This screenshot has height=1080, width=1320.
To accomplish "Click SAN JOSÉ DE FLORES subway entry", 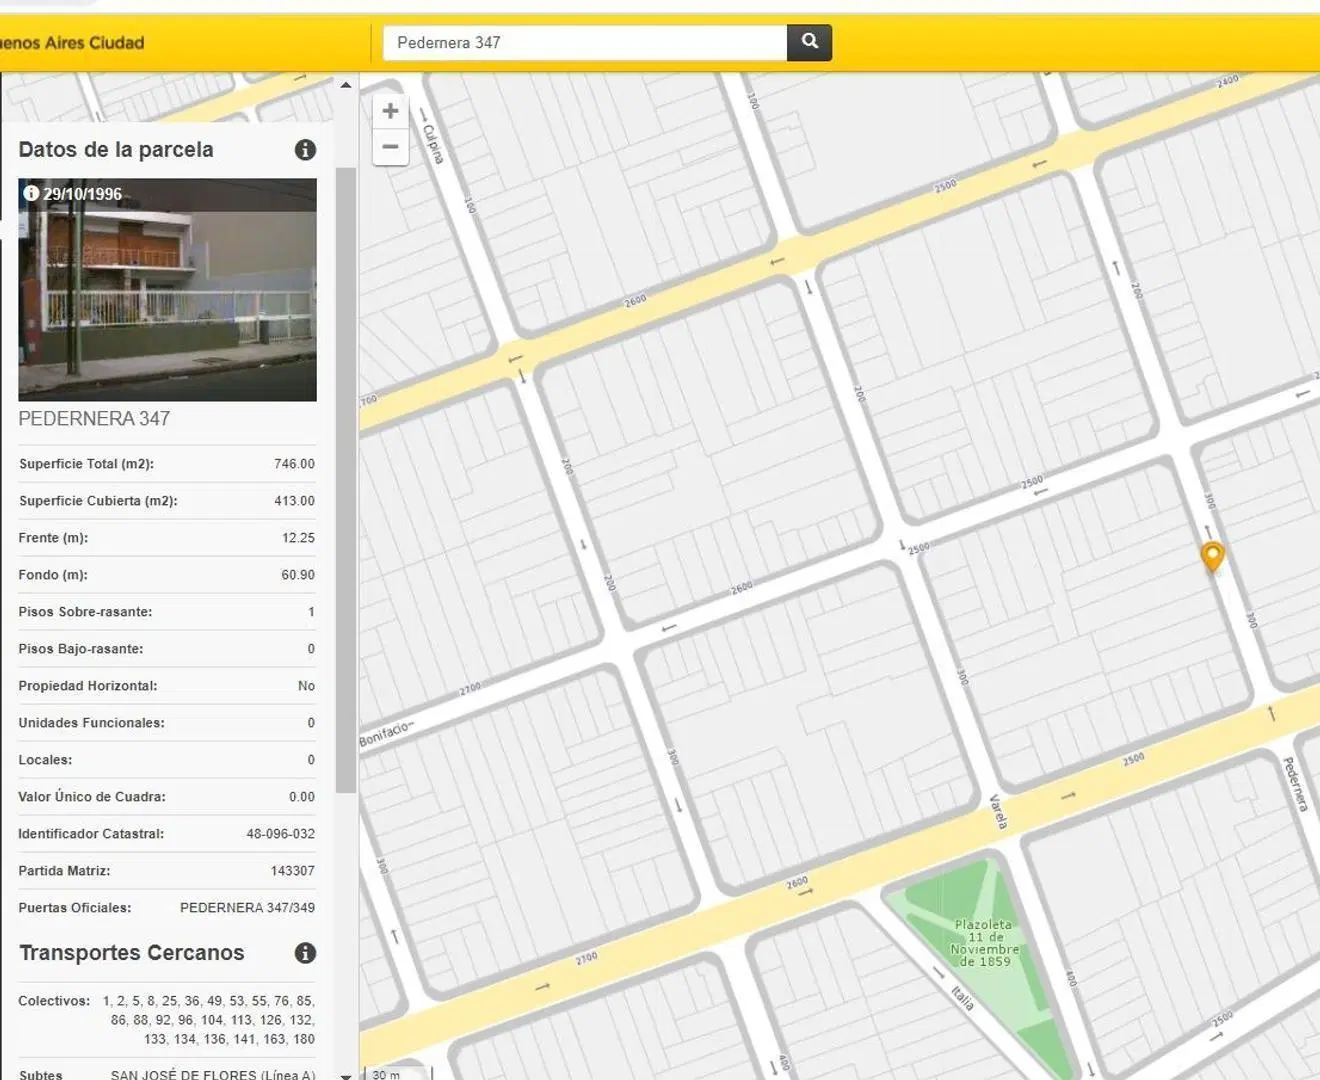I will [213, 1075].
